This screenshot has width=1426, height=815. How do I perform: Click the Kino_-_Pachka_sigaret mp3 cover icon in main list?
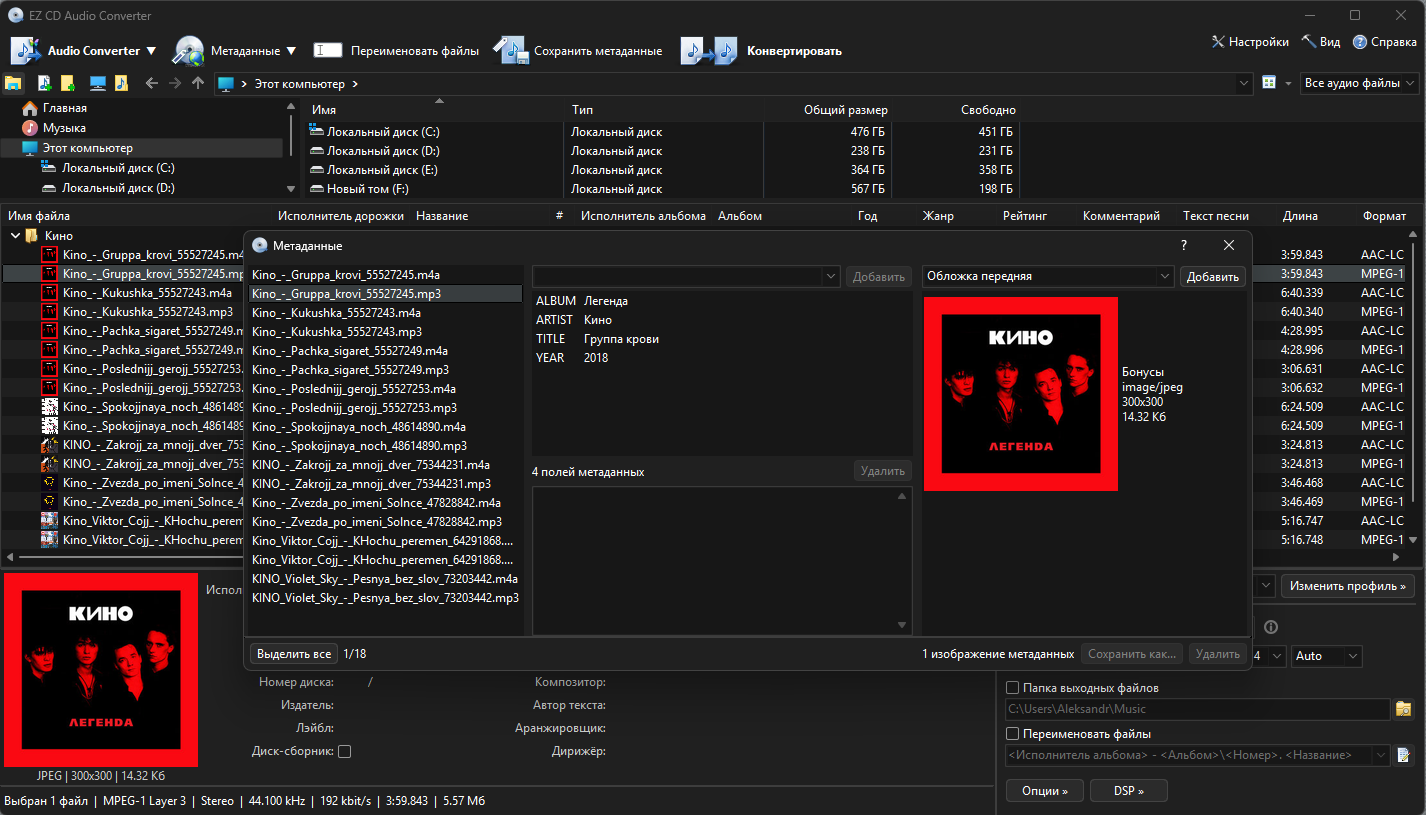[x=50, y=350]
